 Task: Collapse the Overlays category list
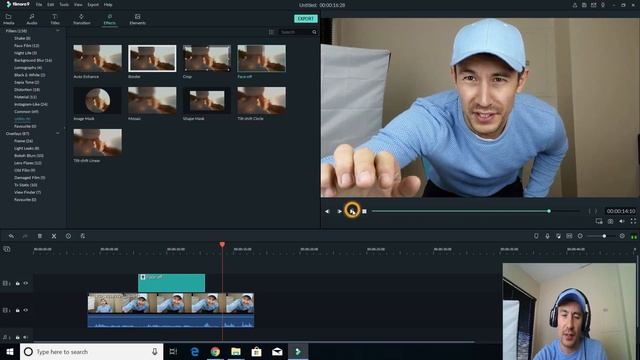click(58, 133)
